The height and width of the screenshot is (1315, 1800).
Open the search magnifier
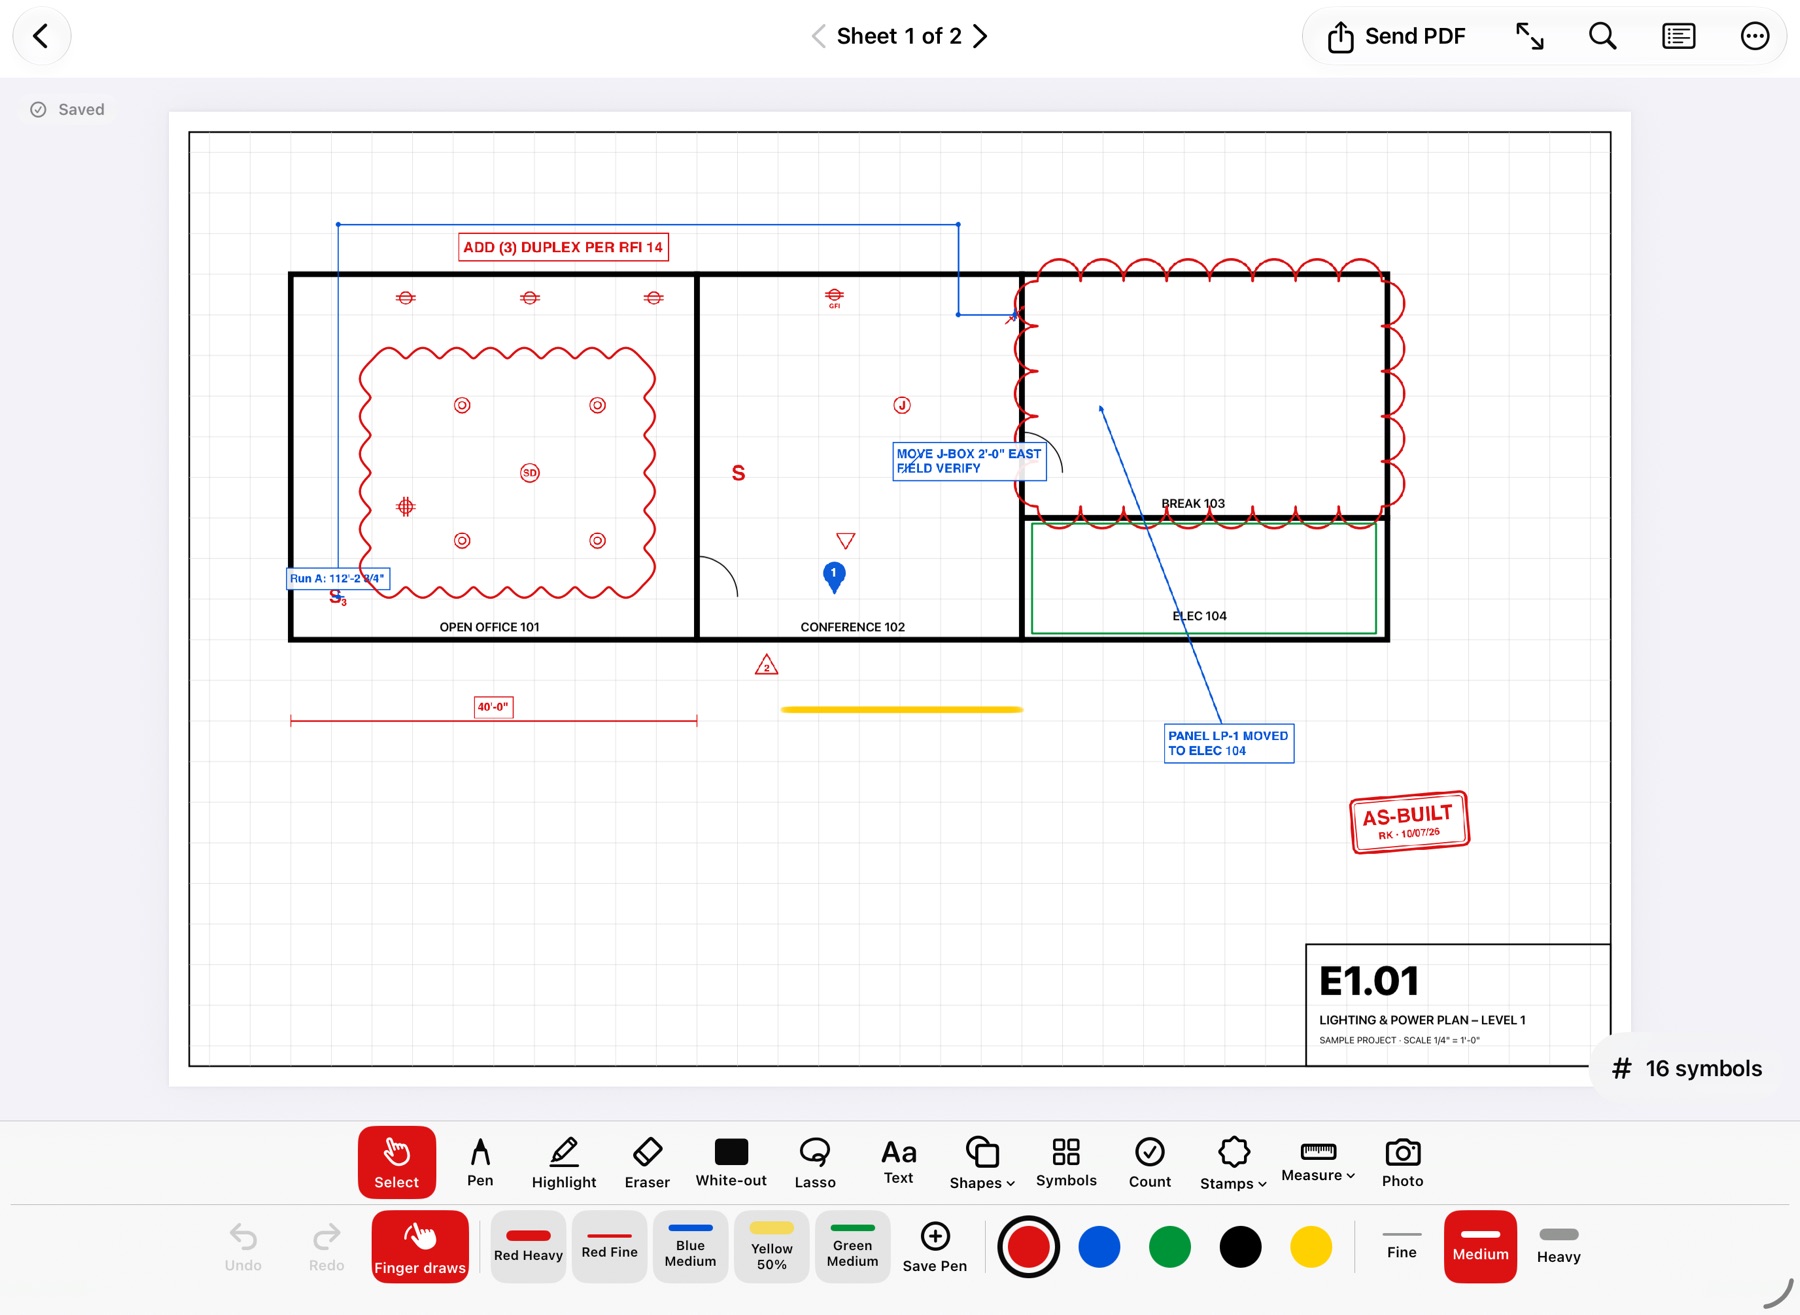coord(1602,37)
